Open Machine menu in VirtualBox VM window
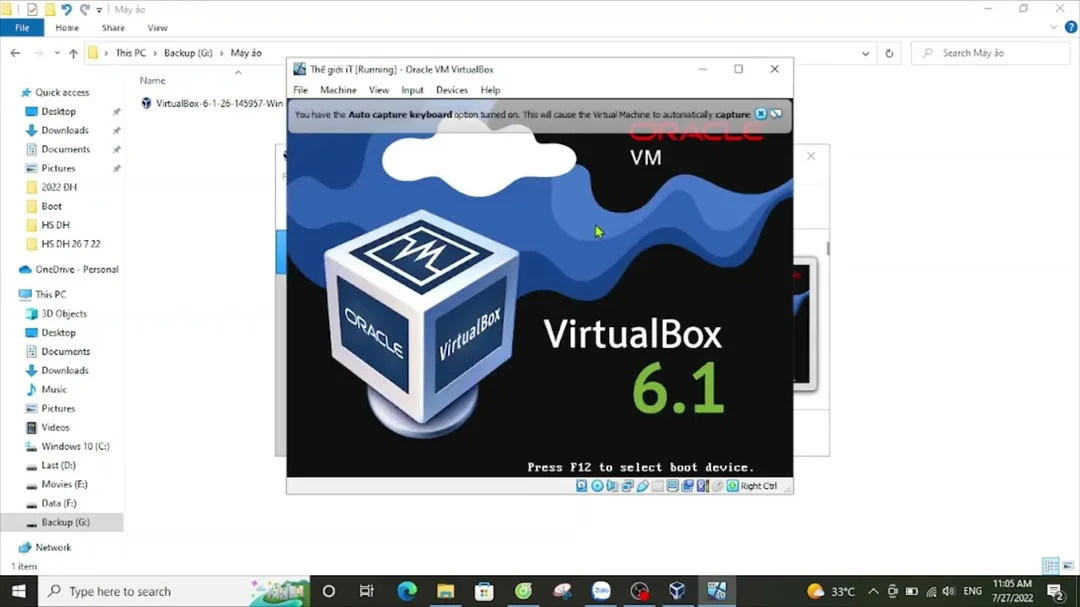 [338, 90]
